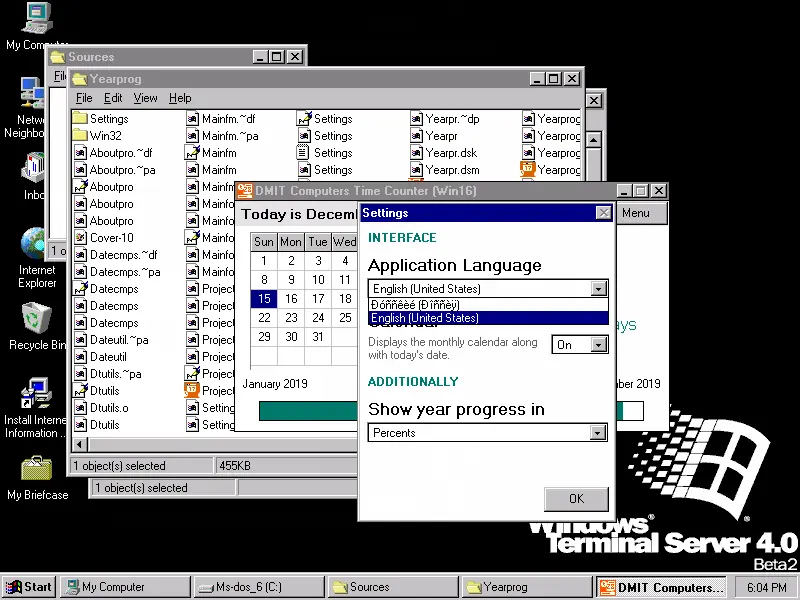800x600 pixels.
Task: Choose the garbled first language option
Action: (488, 305)
